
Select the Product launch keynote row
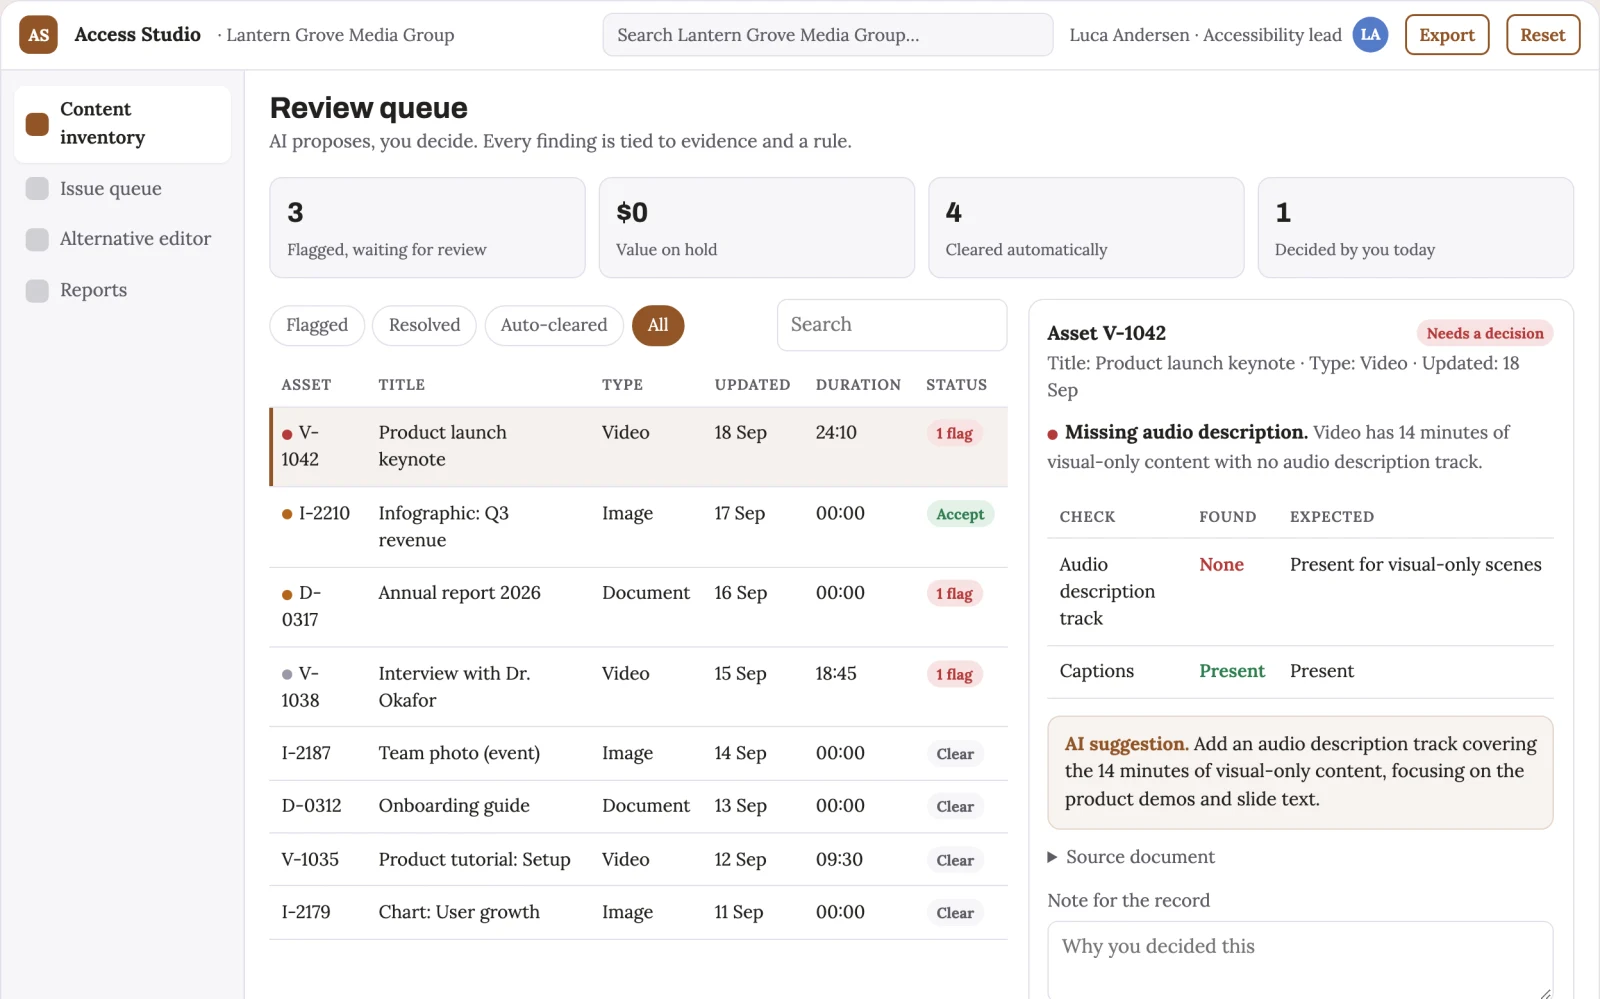[x=638, y=446]
